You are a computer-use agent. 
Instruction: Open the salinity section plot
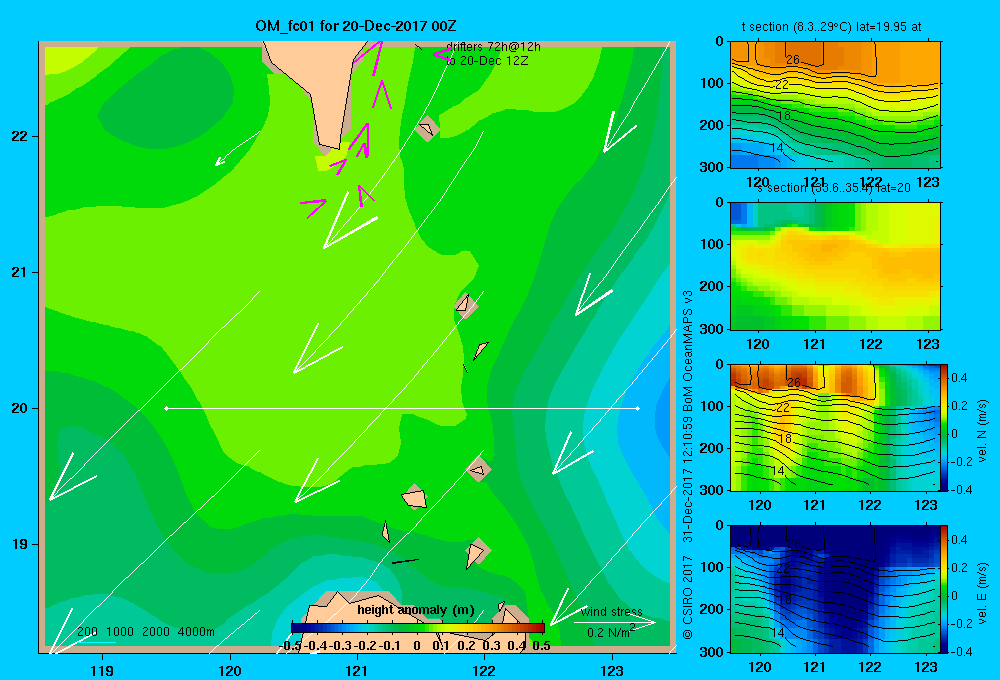(835, 266)
